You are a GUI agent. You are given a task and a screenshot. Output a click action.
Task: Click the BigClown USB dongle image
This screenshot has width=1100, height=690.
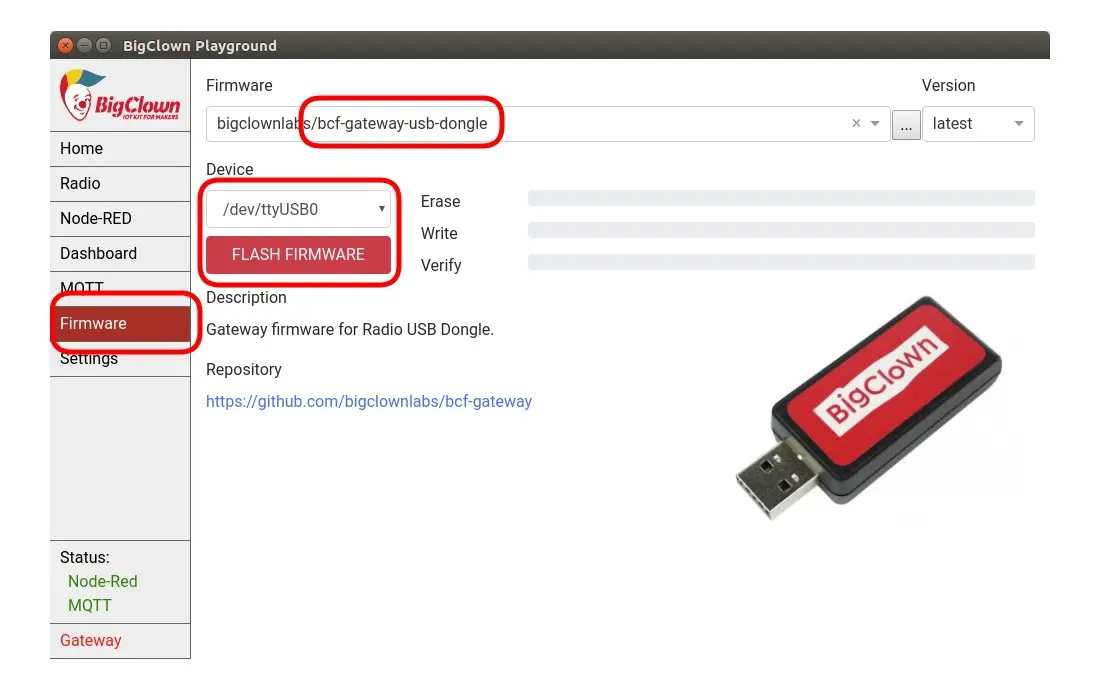868,408
